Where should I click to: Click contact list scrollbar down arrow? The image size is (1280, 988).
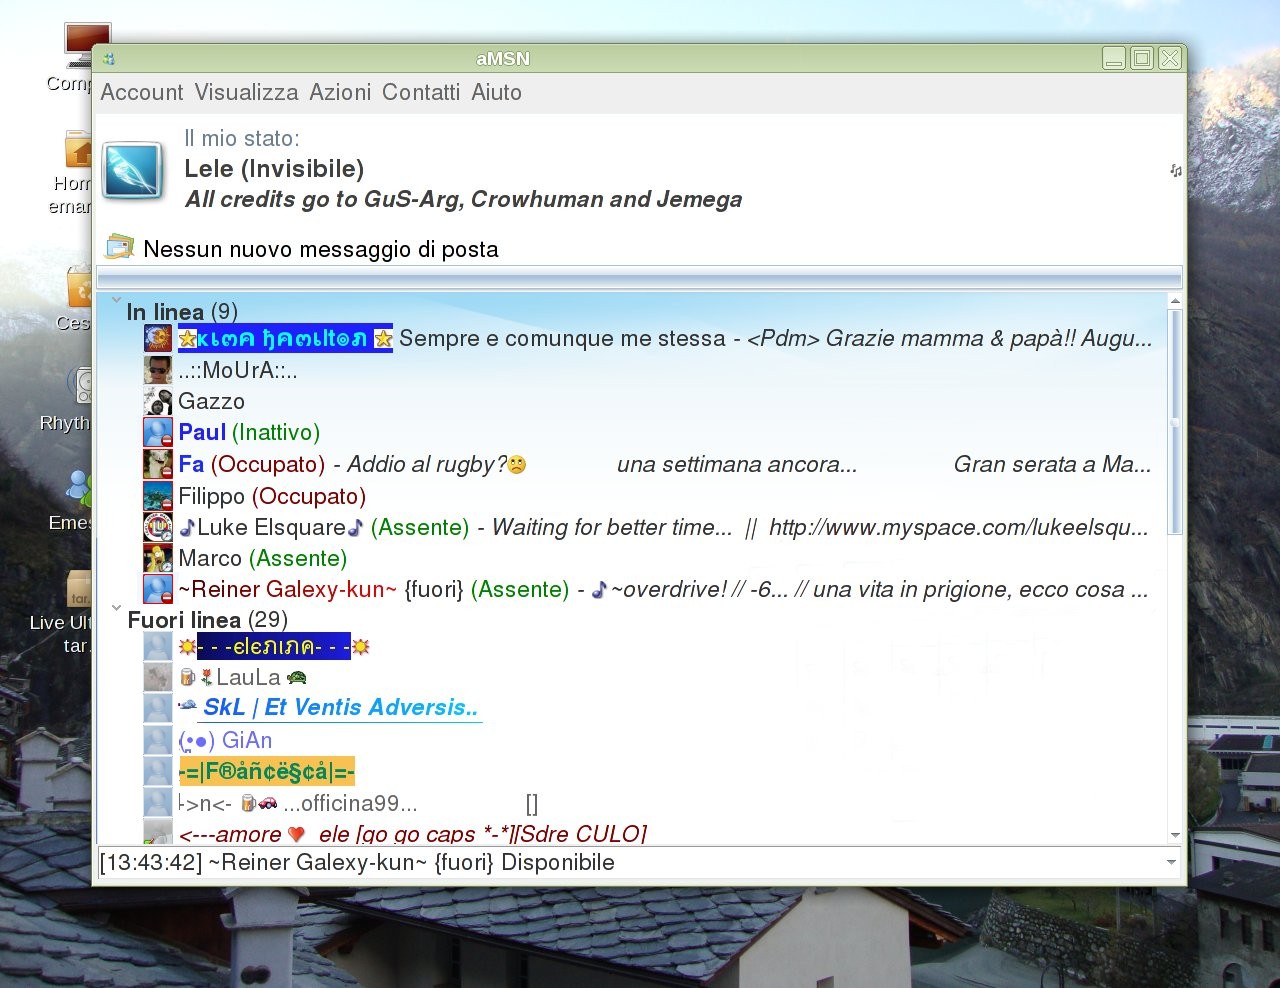tap(1175, 835)
